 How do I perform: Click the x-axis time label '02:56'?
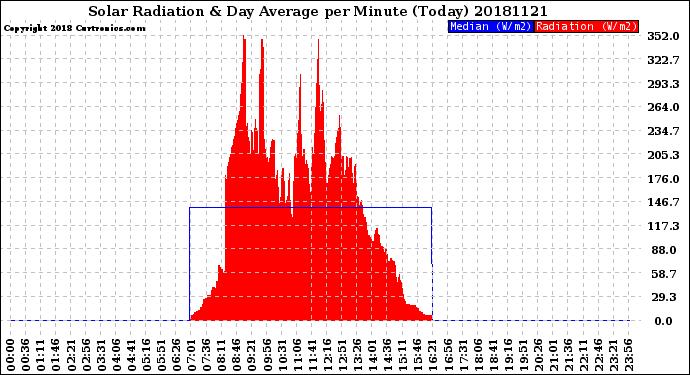coord(86,355)
